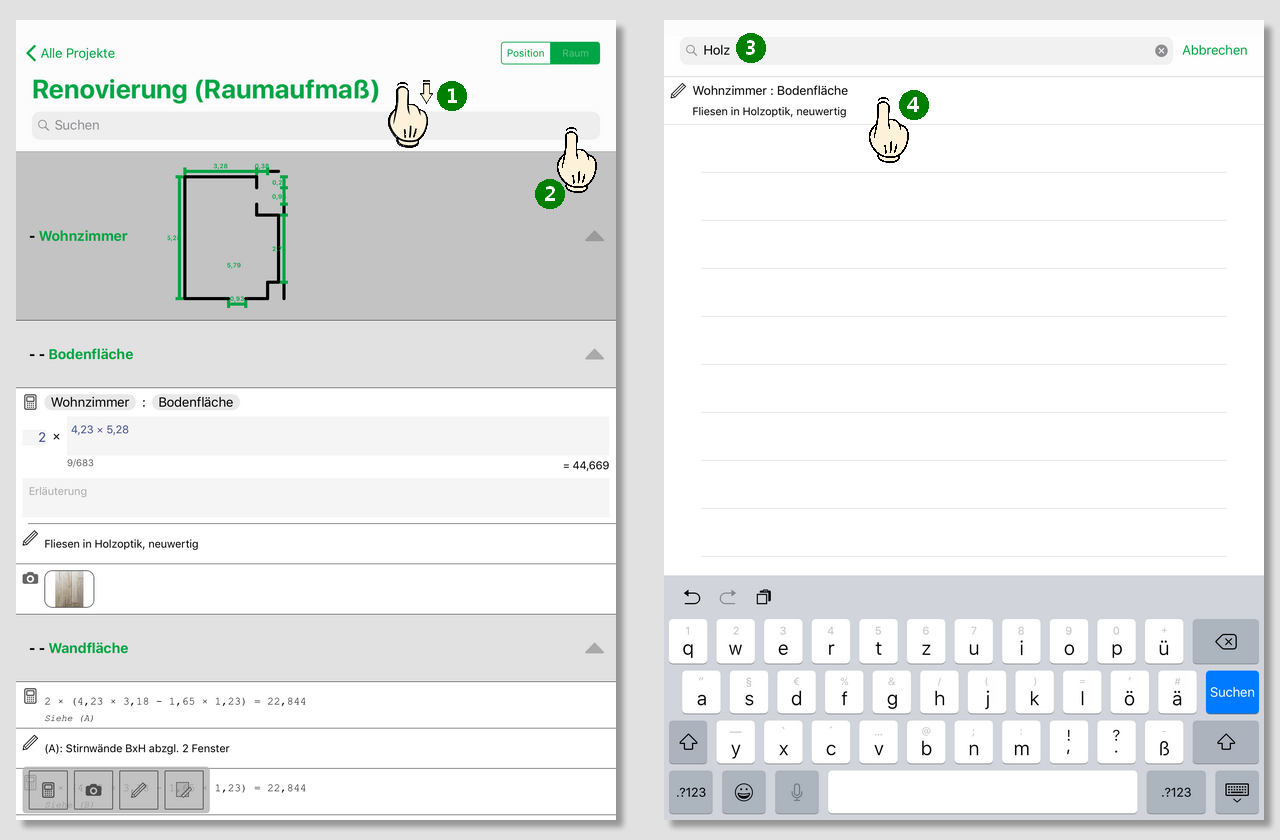Image resolution: width=1280 pixels, height=840 pixels.
Task: Collapse the Bodenfläche section
Action: (x=594, y=354)
